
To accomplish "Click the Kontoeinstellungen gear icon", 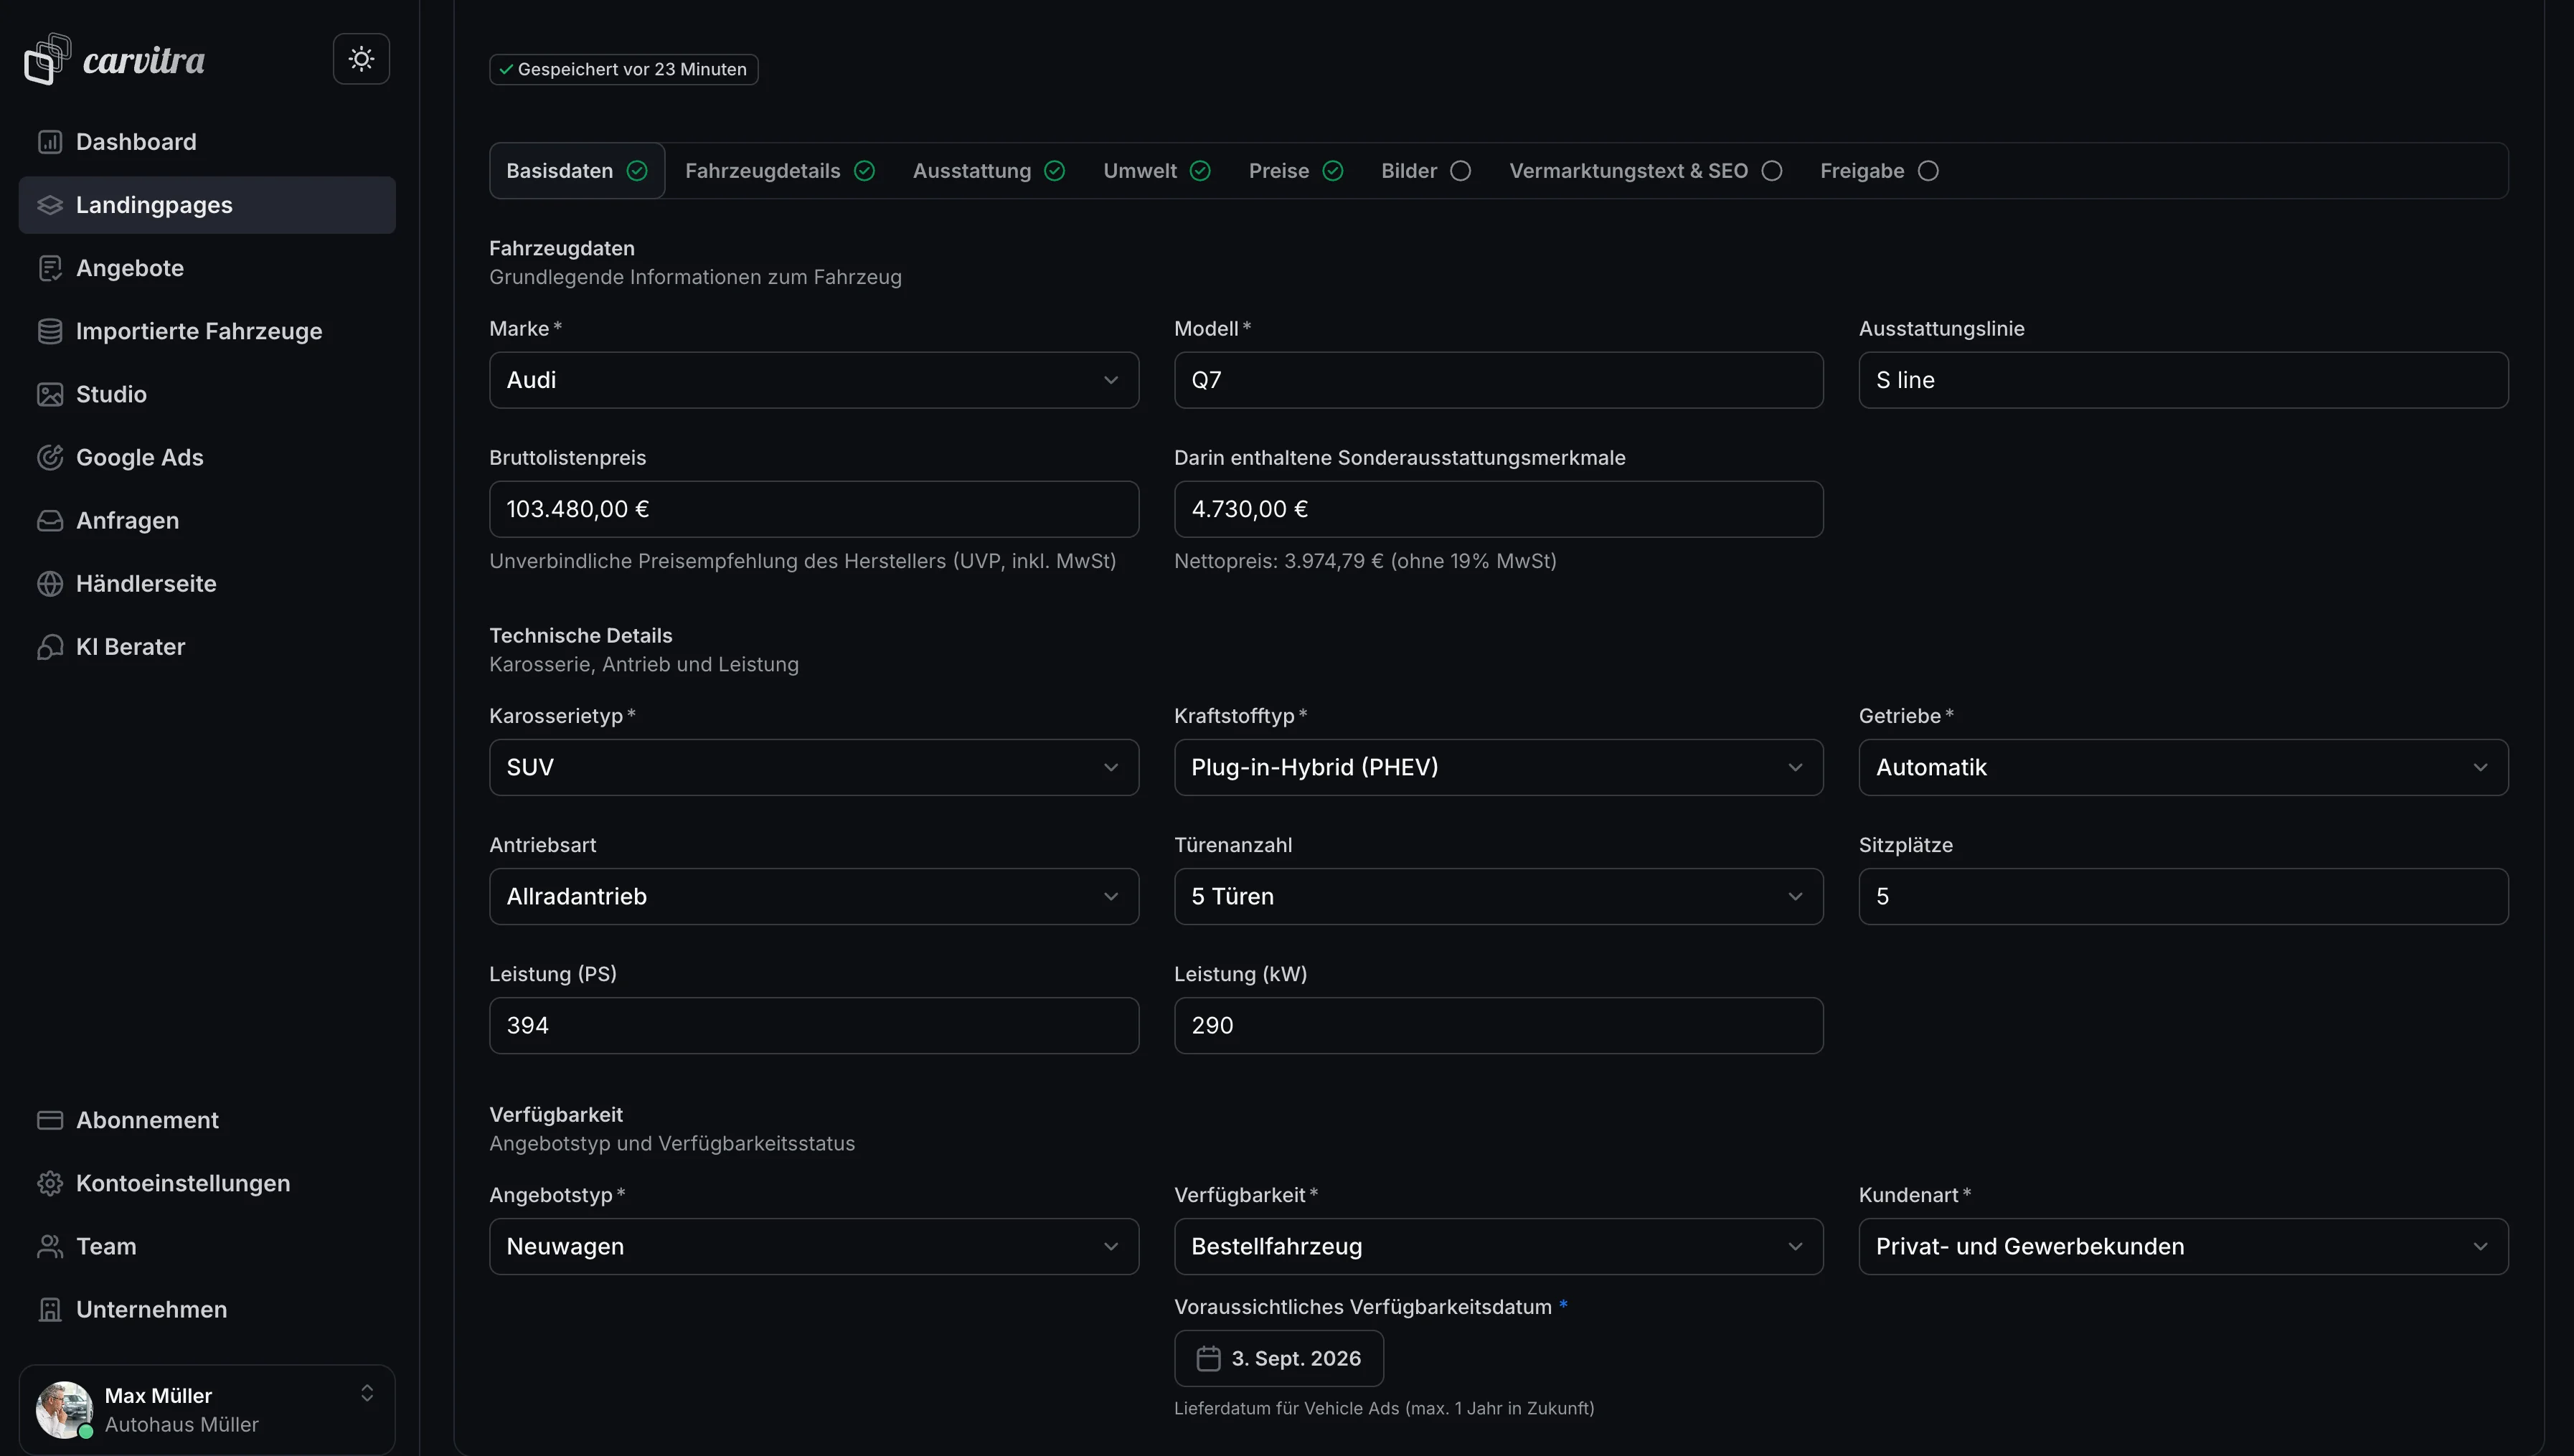I will coord(50,1183).
